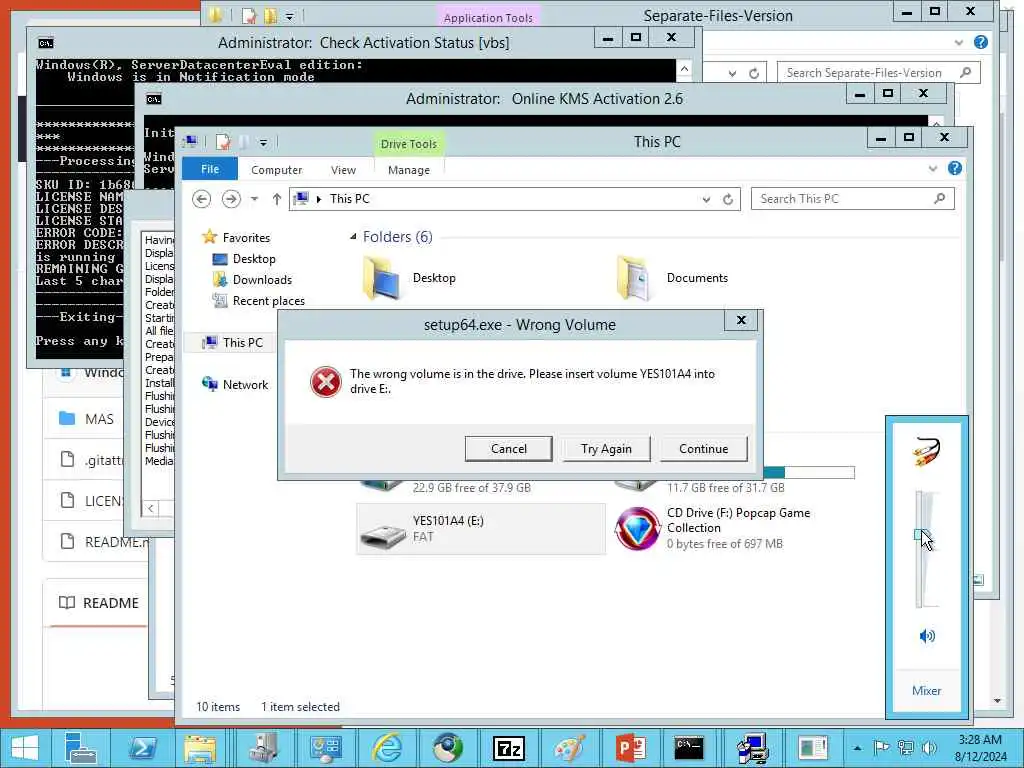Open the File tab in This PC
Screen dimensions: 1024x768
(210, 169)
